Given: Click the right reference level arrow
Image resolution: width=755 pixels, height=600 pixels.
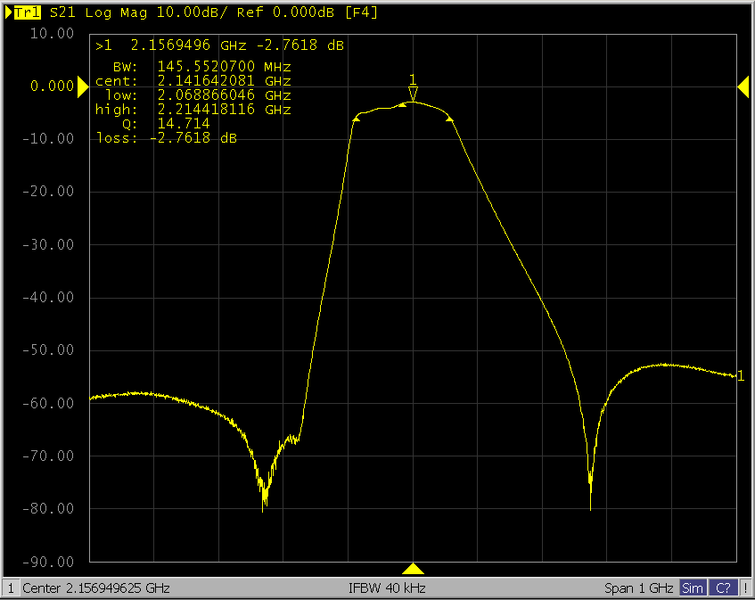Looking at the screenshot, I should (x=743, y=87).
